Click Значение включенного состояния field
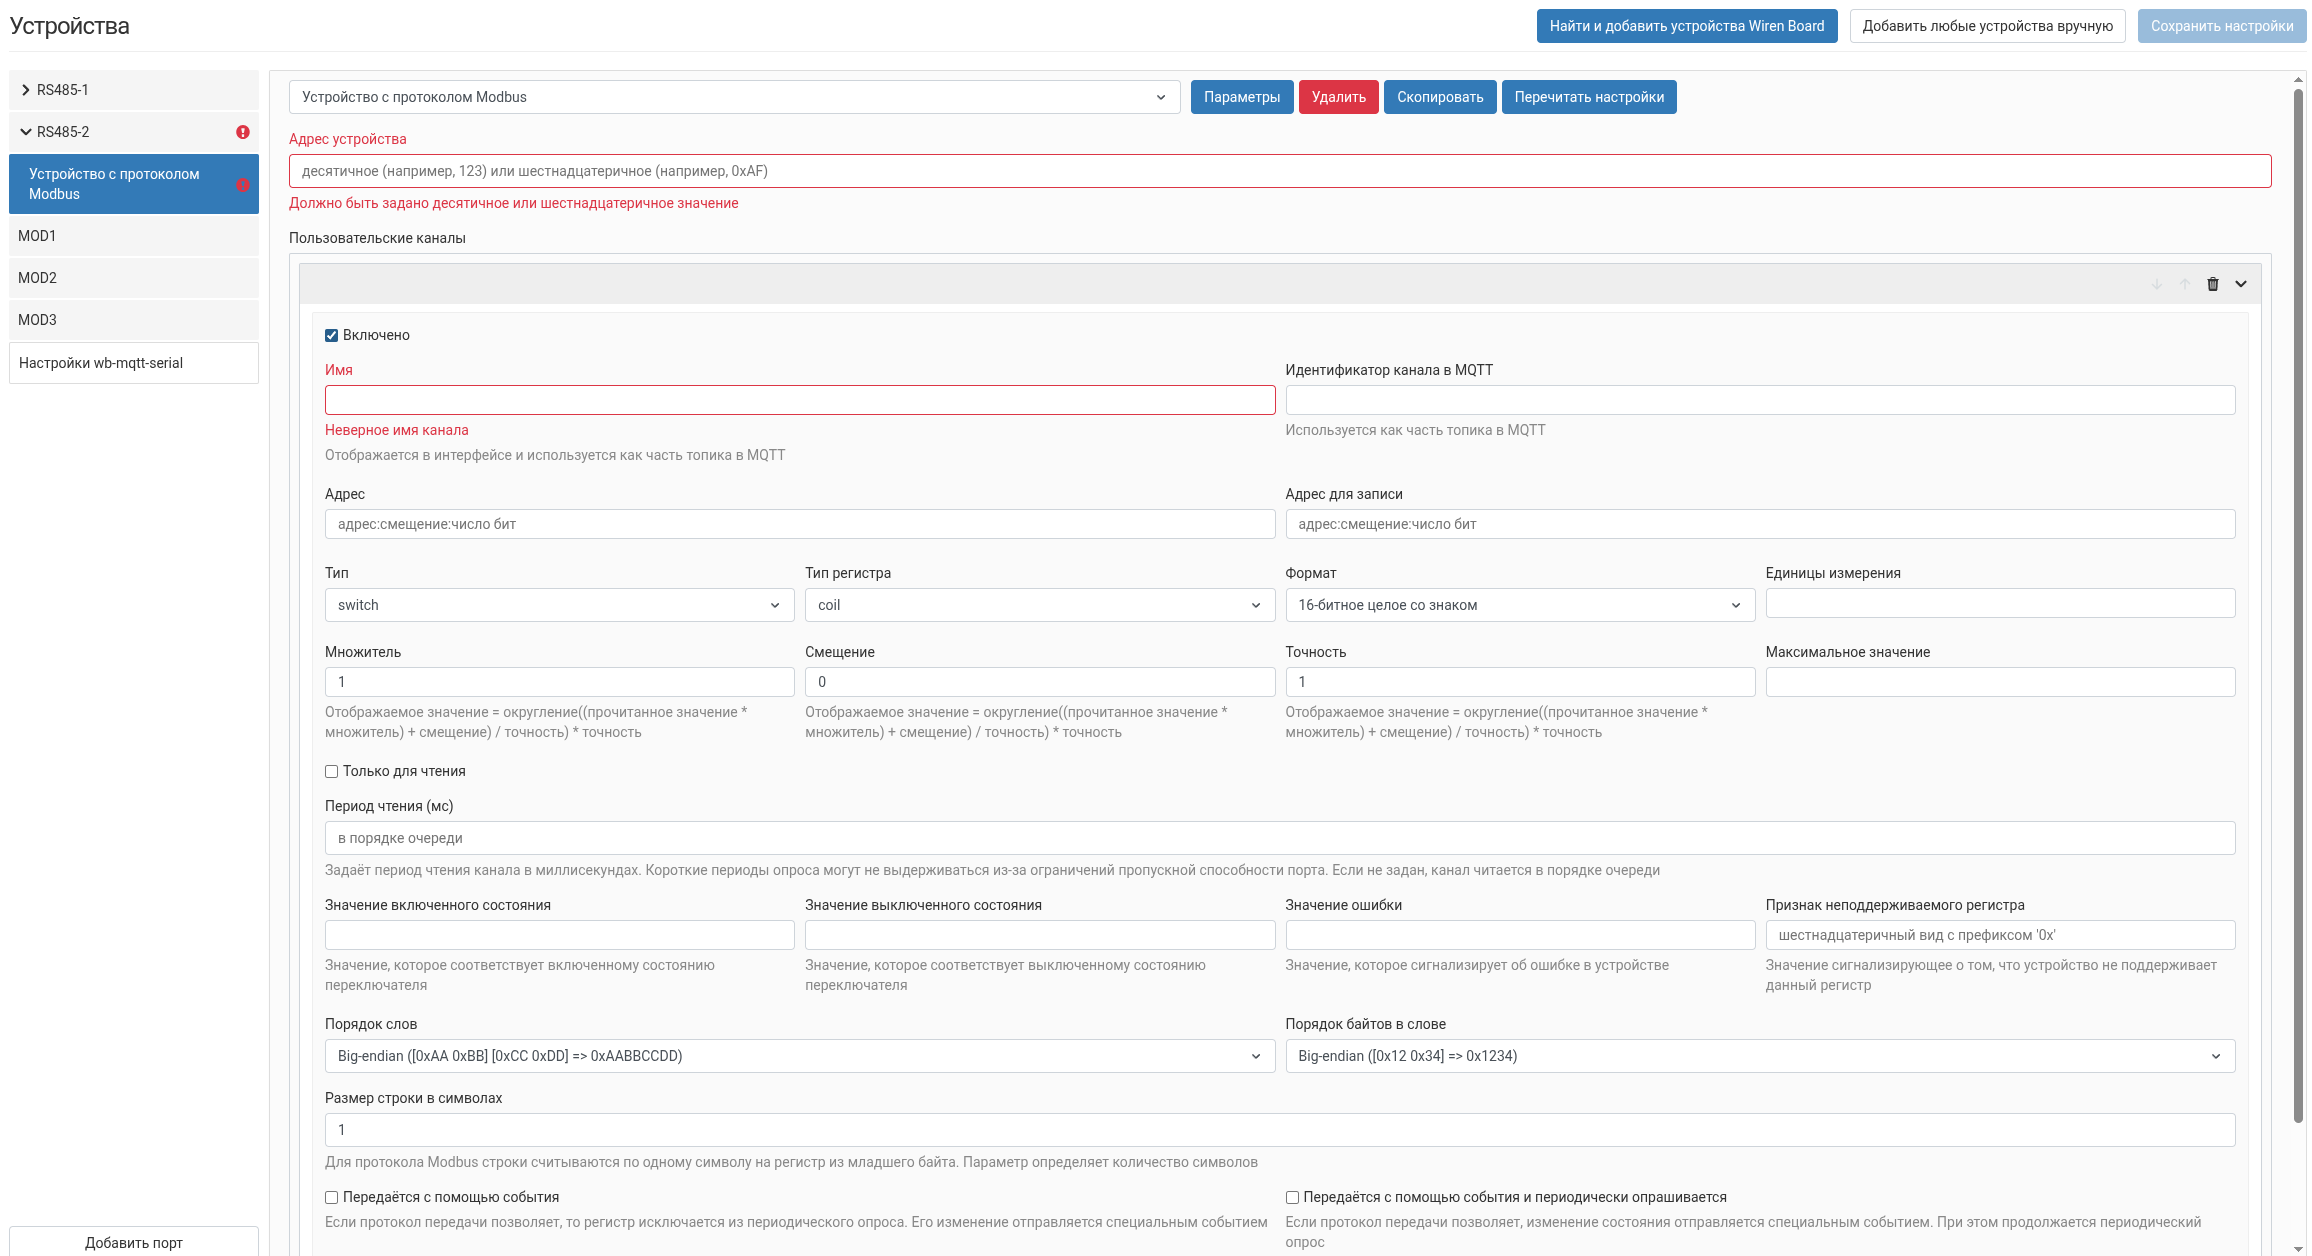 click(559, 935)
